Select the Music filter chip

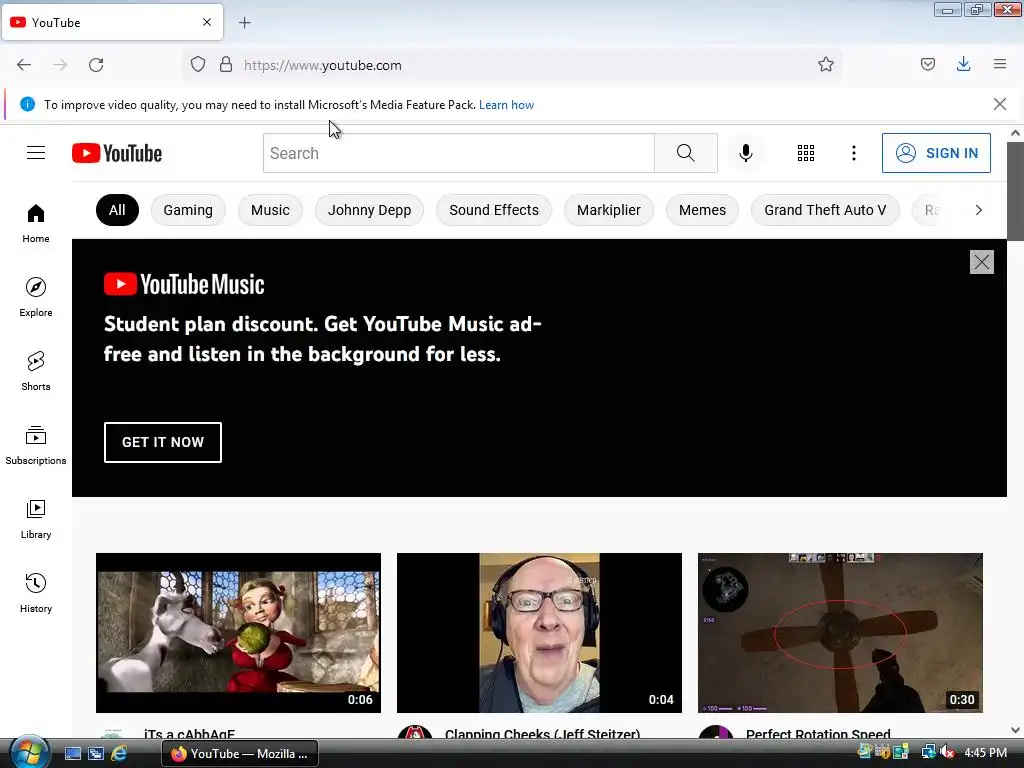[x=270, y=210]
